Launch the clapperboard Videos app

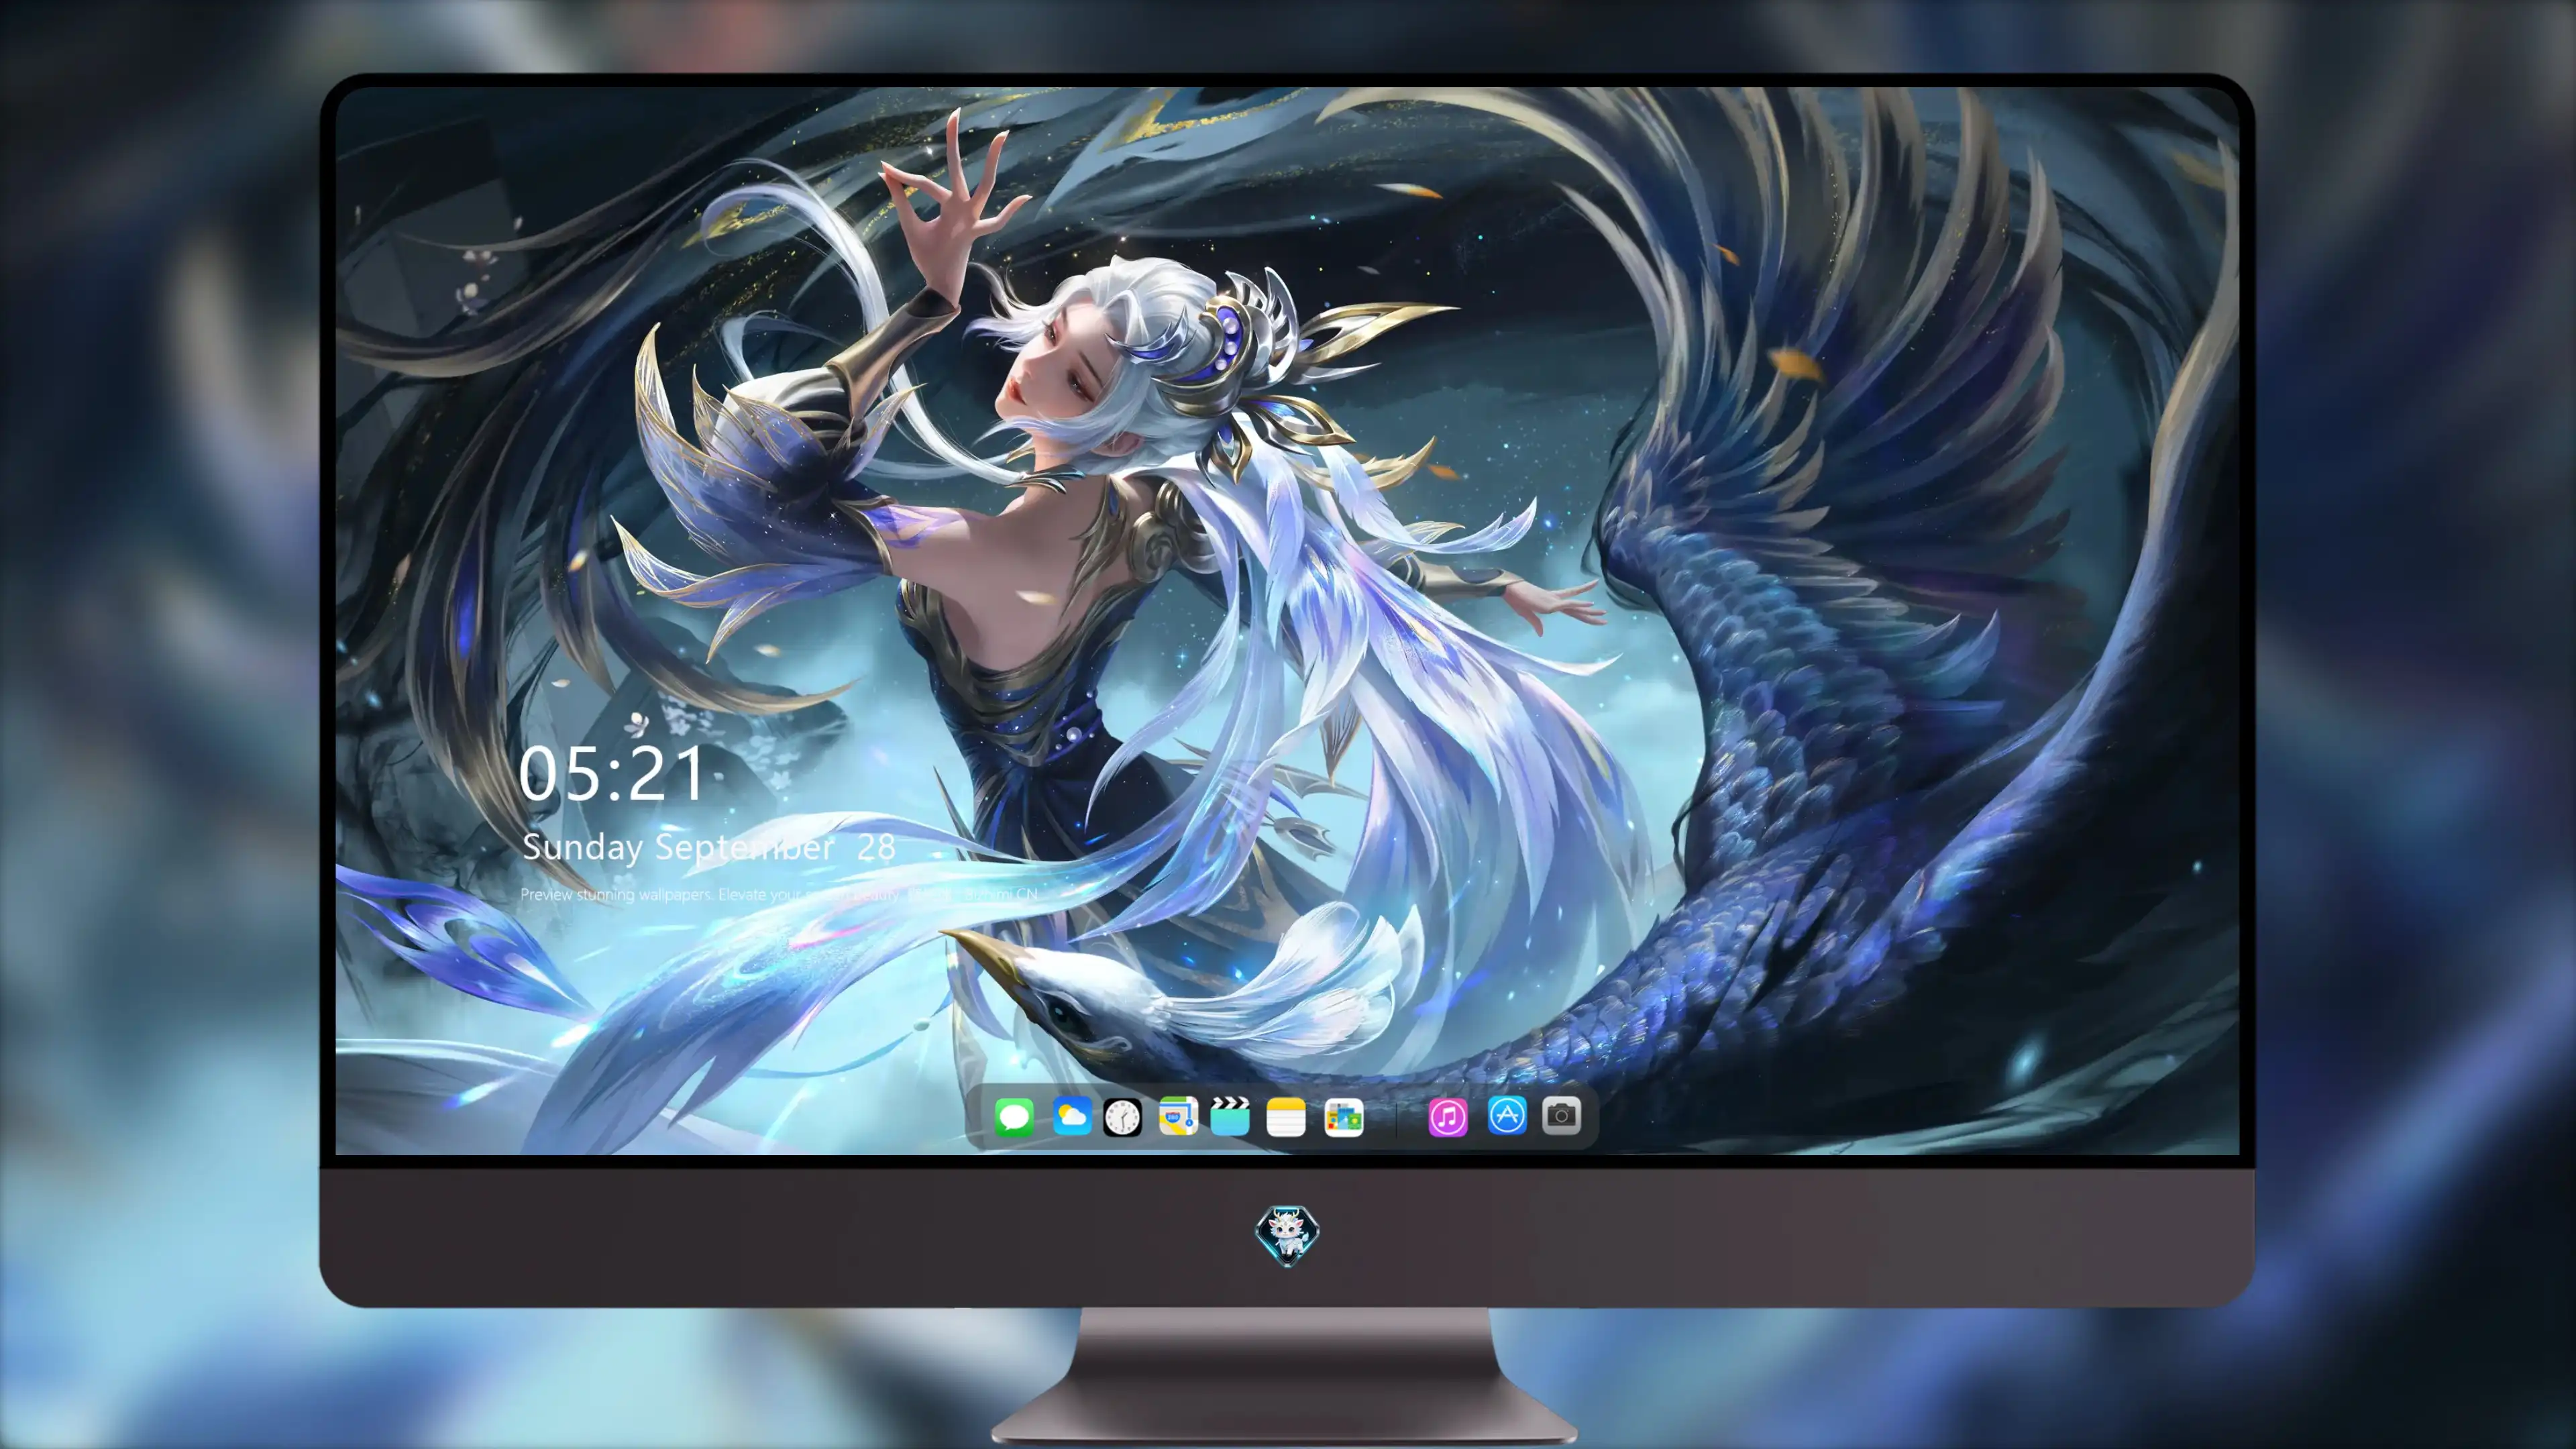point(1230,1116)
